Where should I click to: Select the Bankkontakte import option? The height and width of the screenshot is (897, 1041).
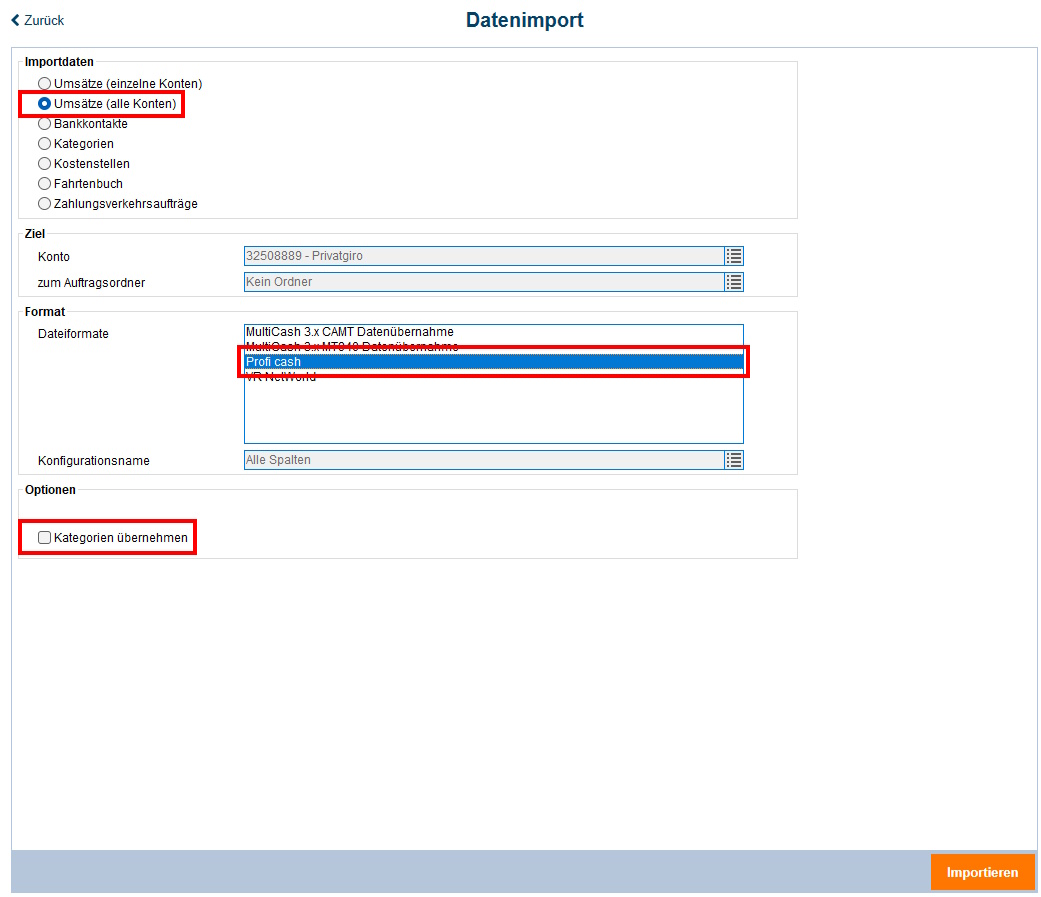(44, 123)
